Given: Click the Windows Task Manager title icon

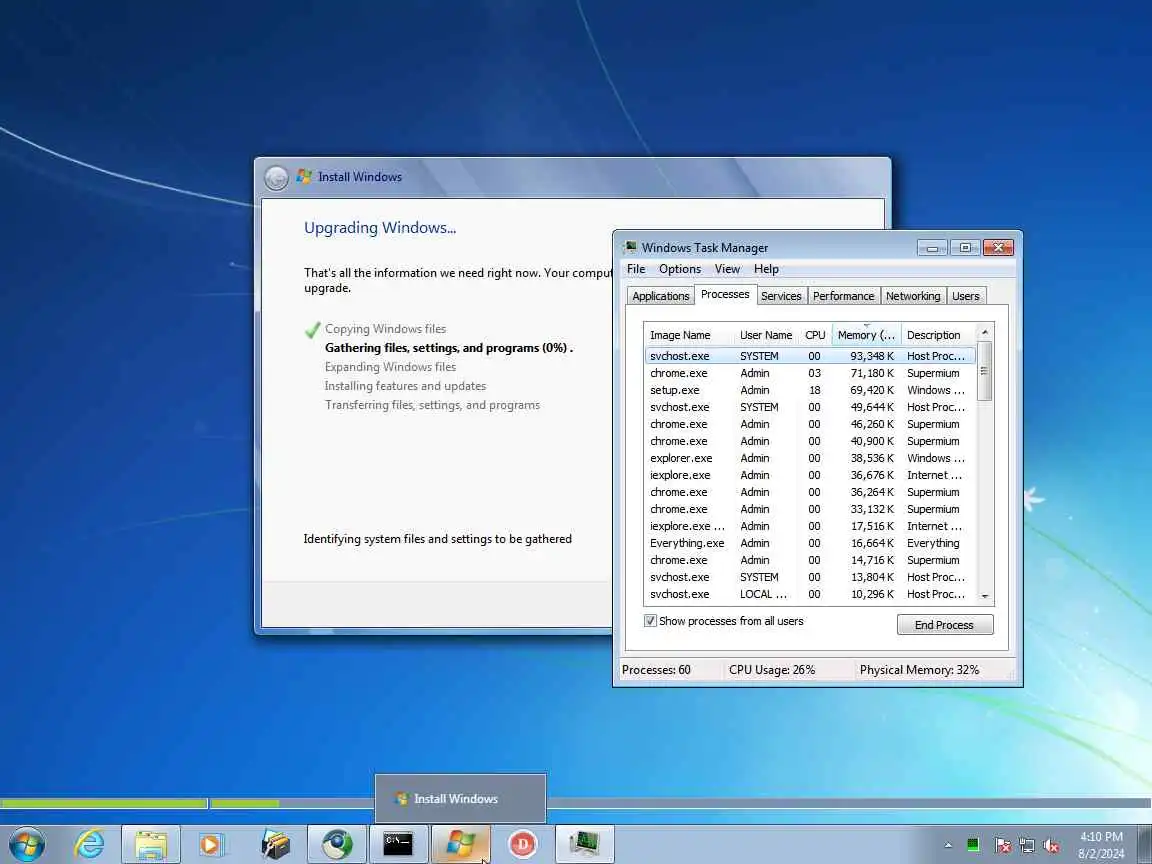Looking at the screenshot, I should [x=630, y=247].
